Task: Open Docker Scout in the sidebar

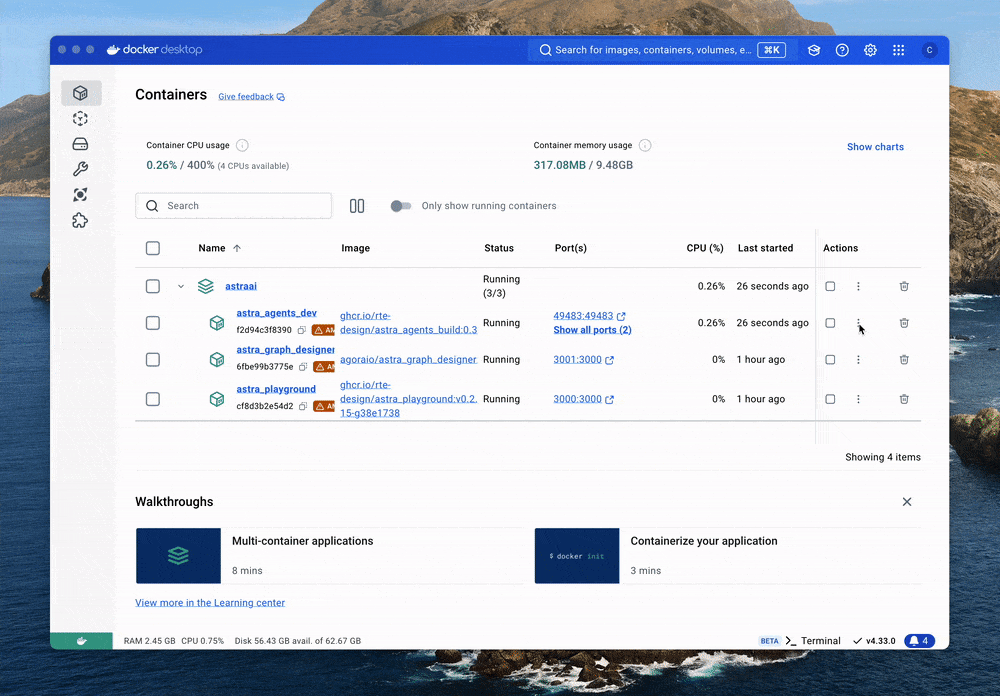Action: click(x=80, y=195)
